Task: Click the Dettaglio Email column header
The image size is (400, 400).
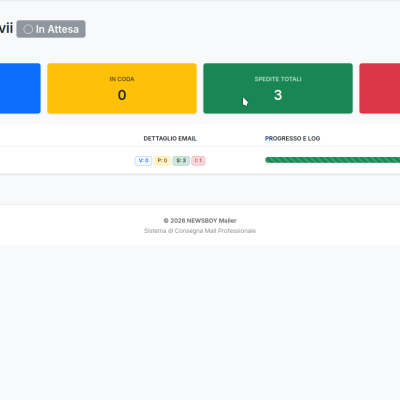Action: coord(170,138)
